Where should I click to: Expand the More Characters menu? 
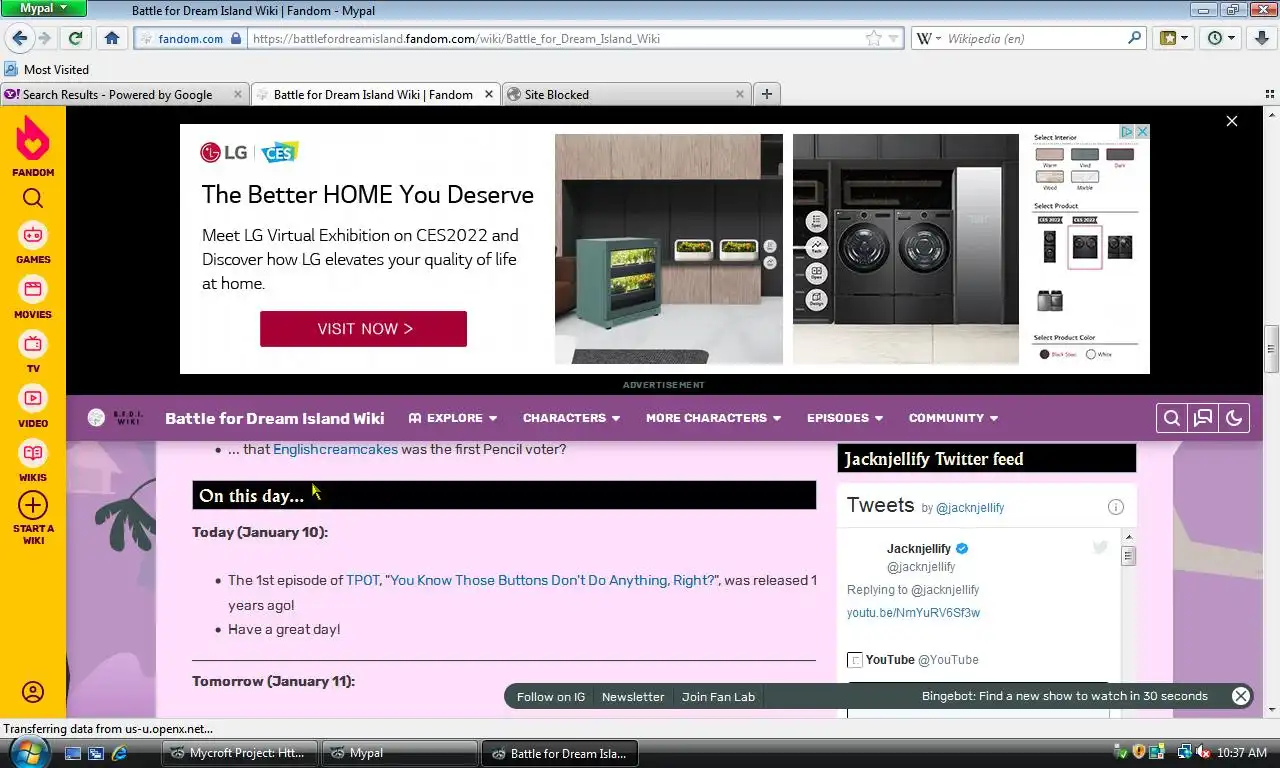pos(713,418)
